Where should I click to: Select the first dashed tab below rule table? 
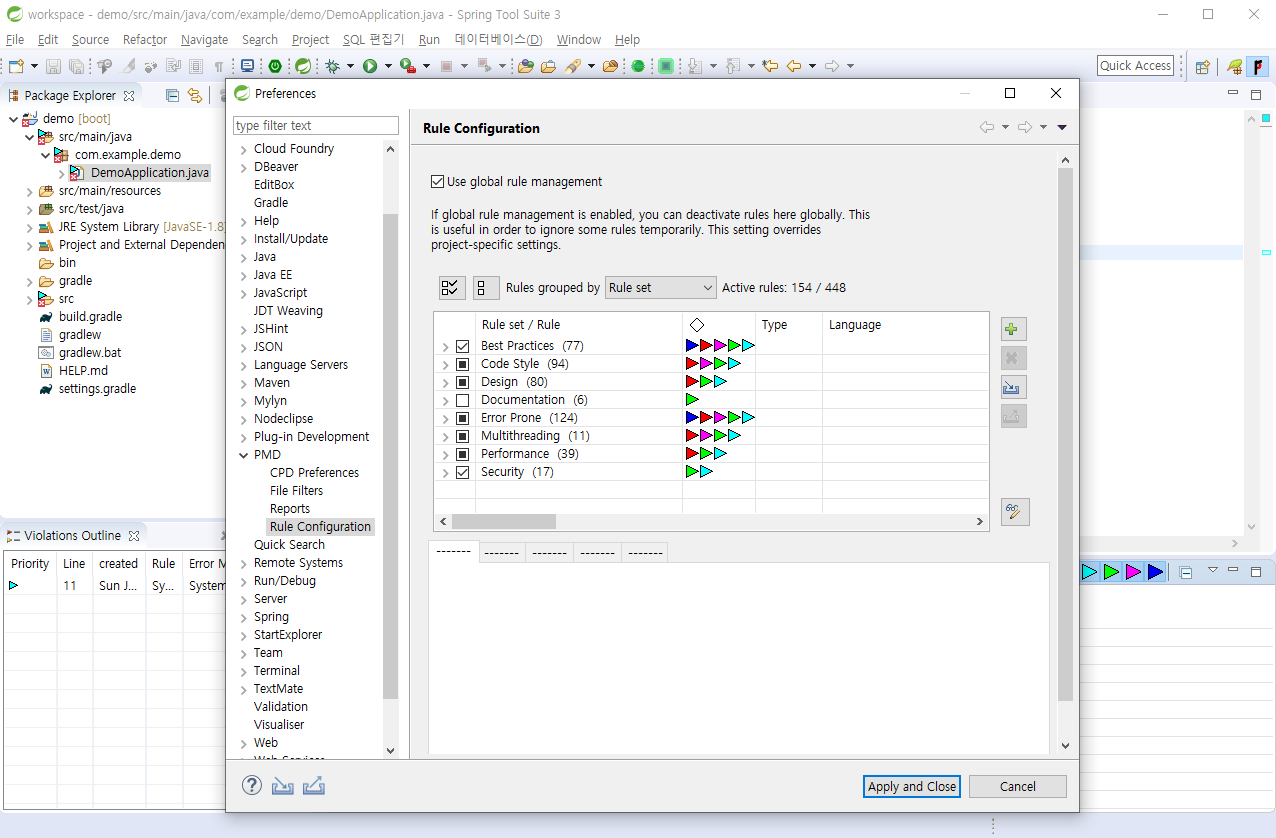pyautogui.click(x=453, y=551)
